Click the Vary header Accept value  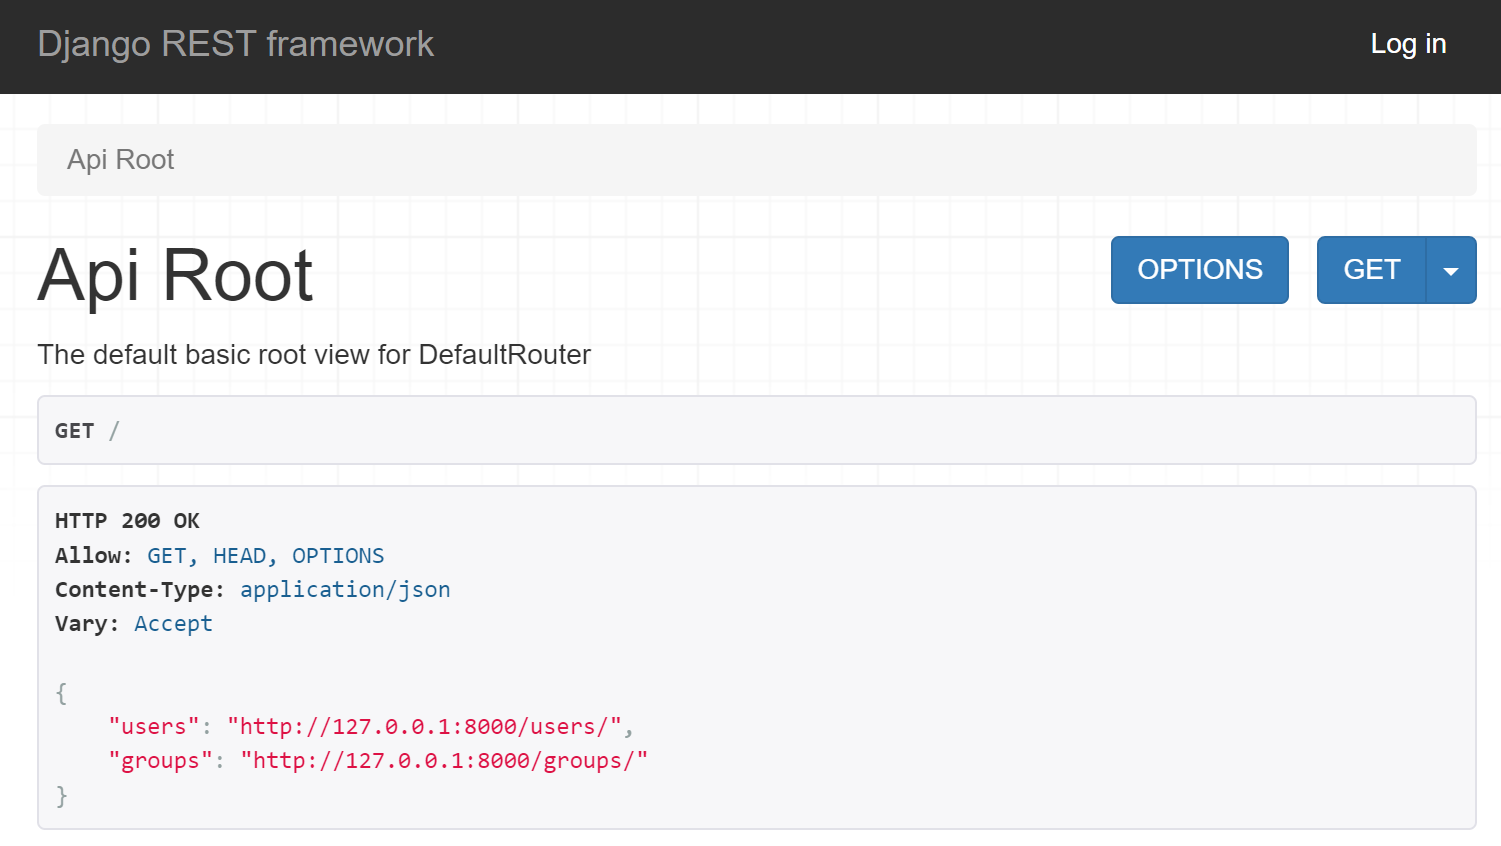pos(173,624)
